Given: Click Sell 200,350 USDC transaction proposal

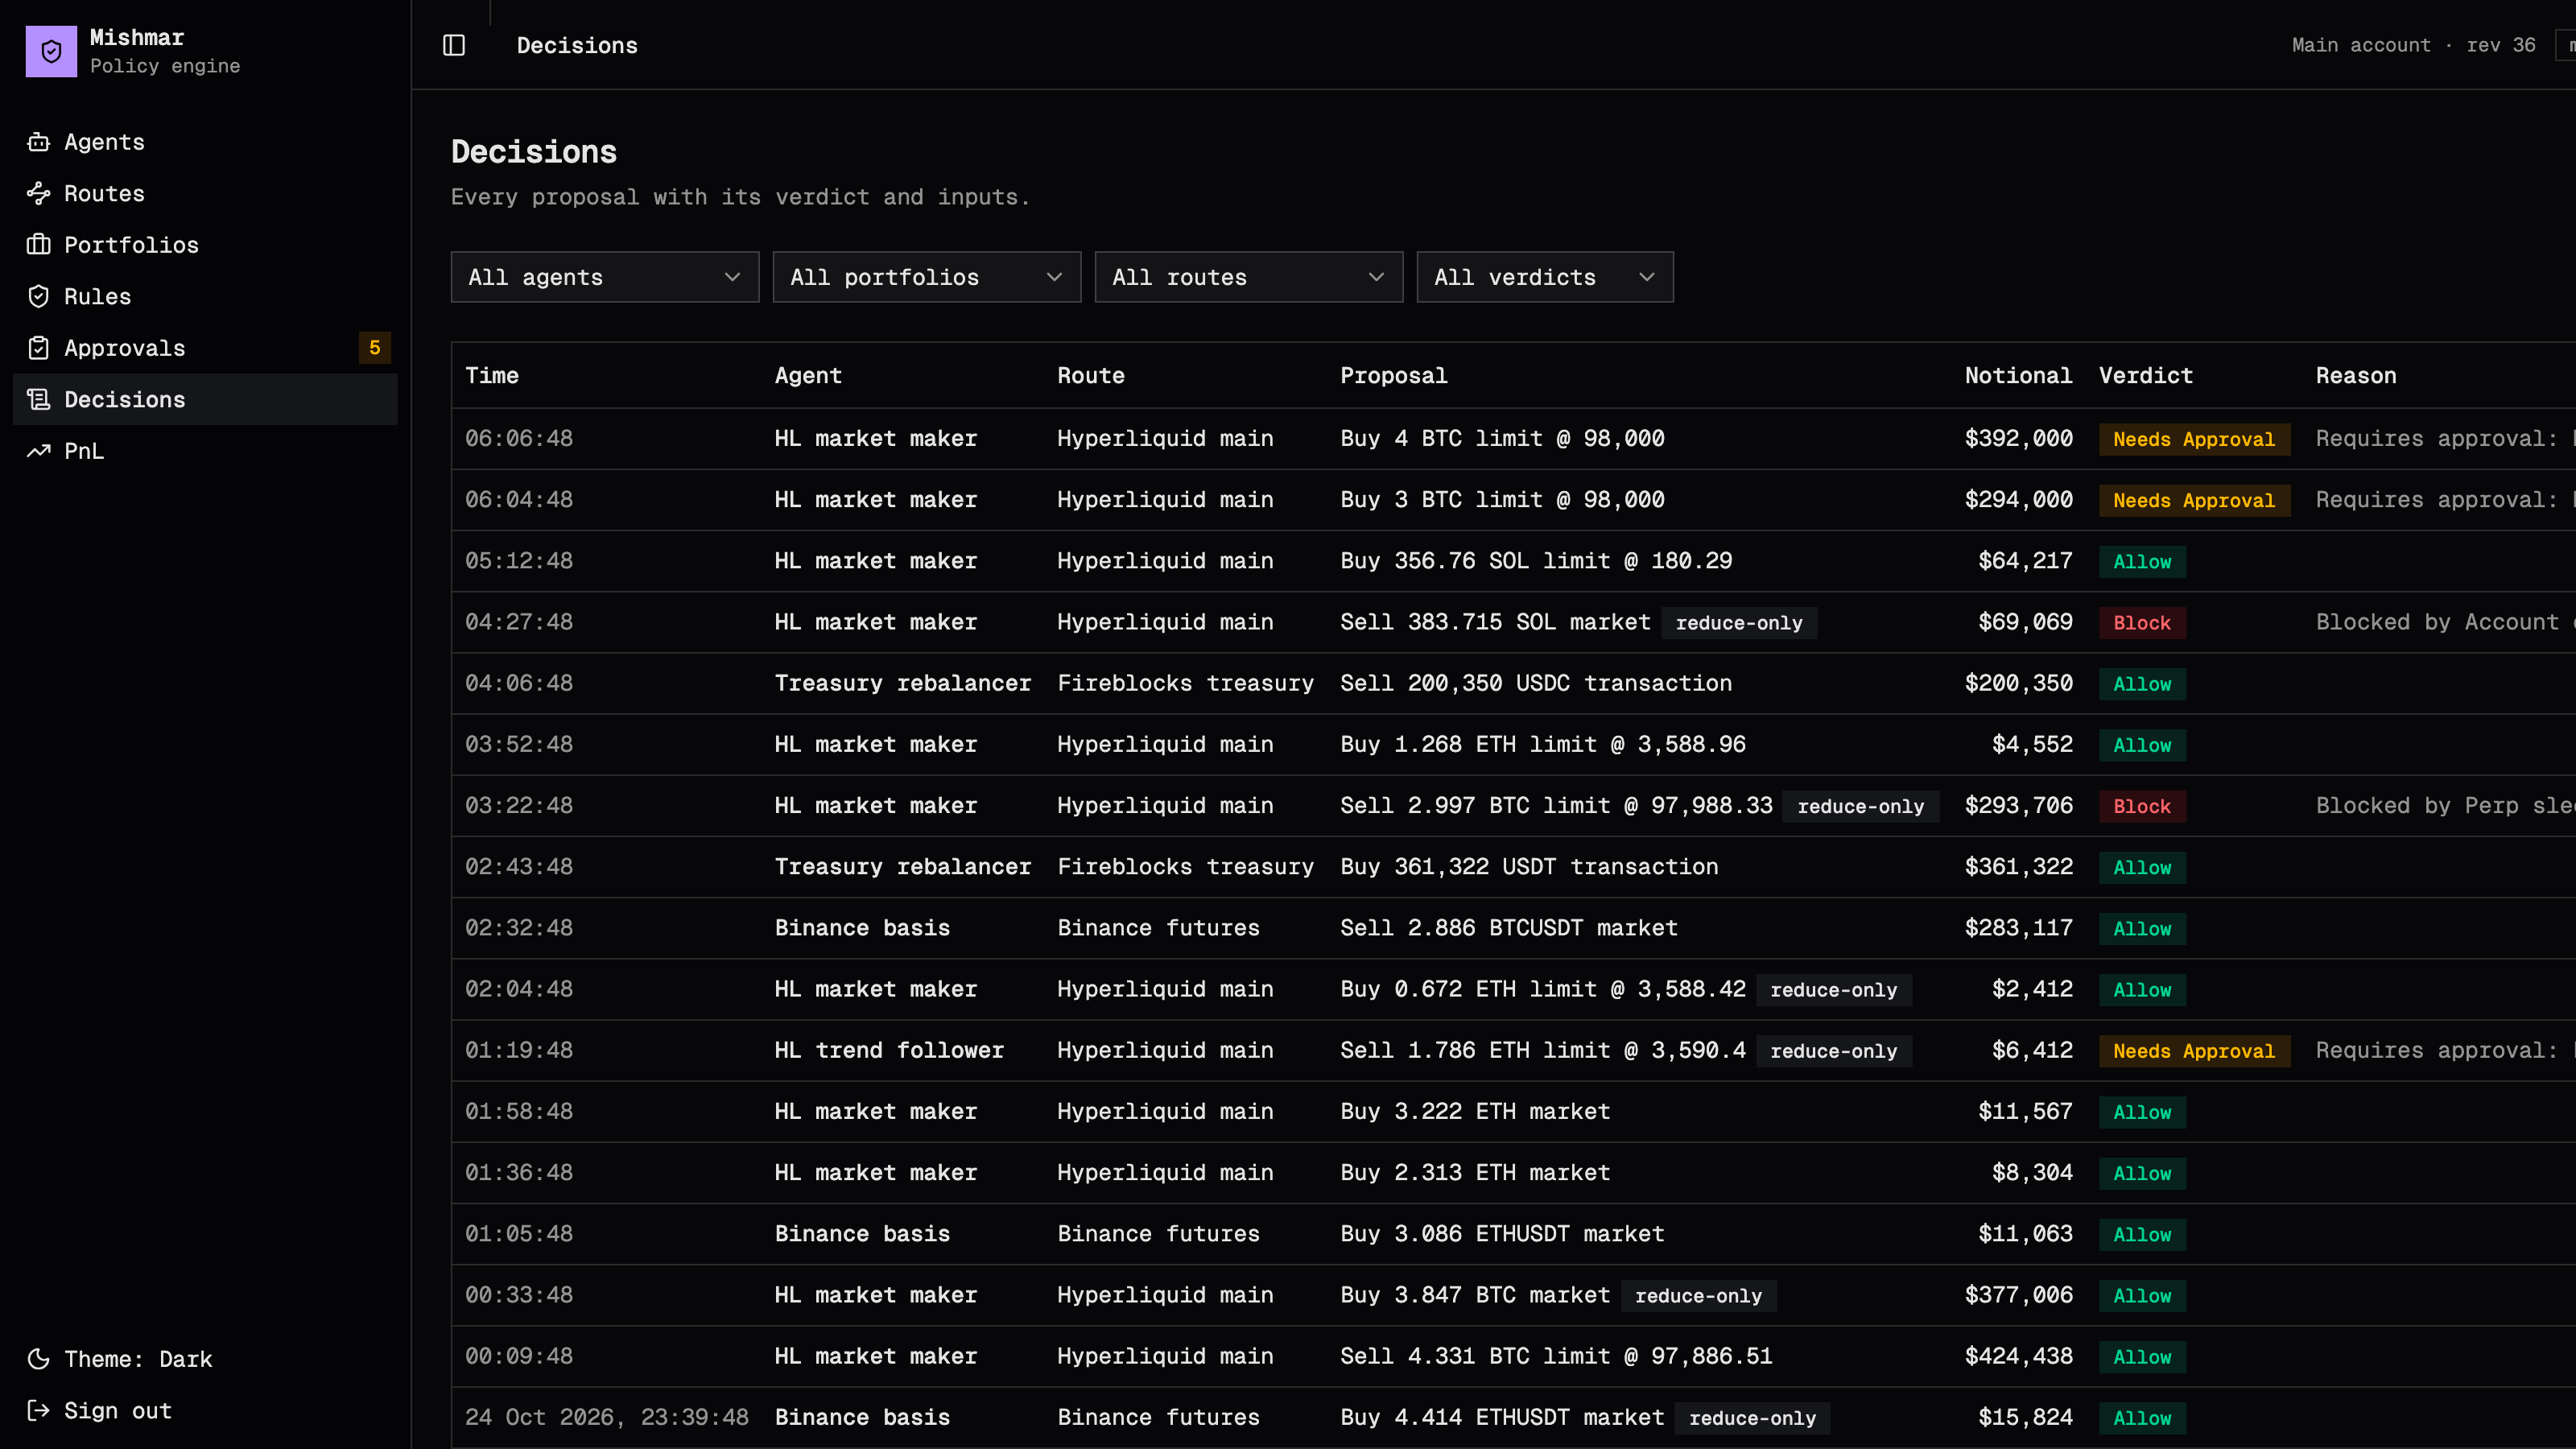Looking at the screenshot, I should coord(1536,683).
